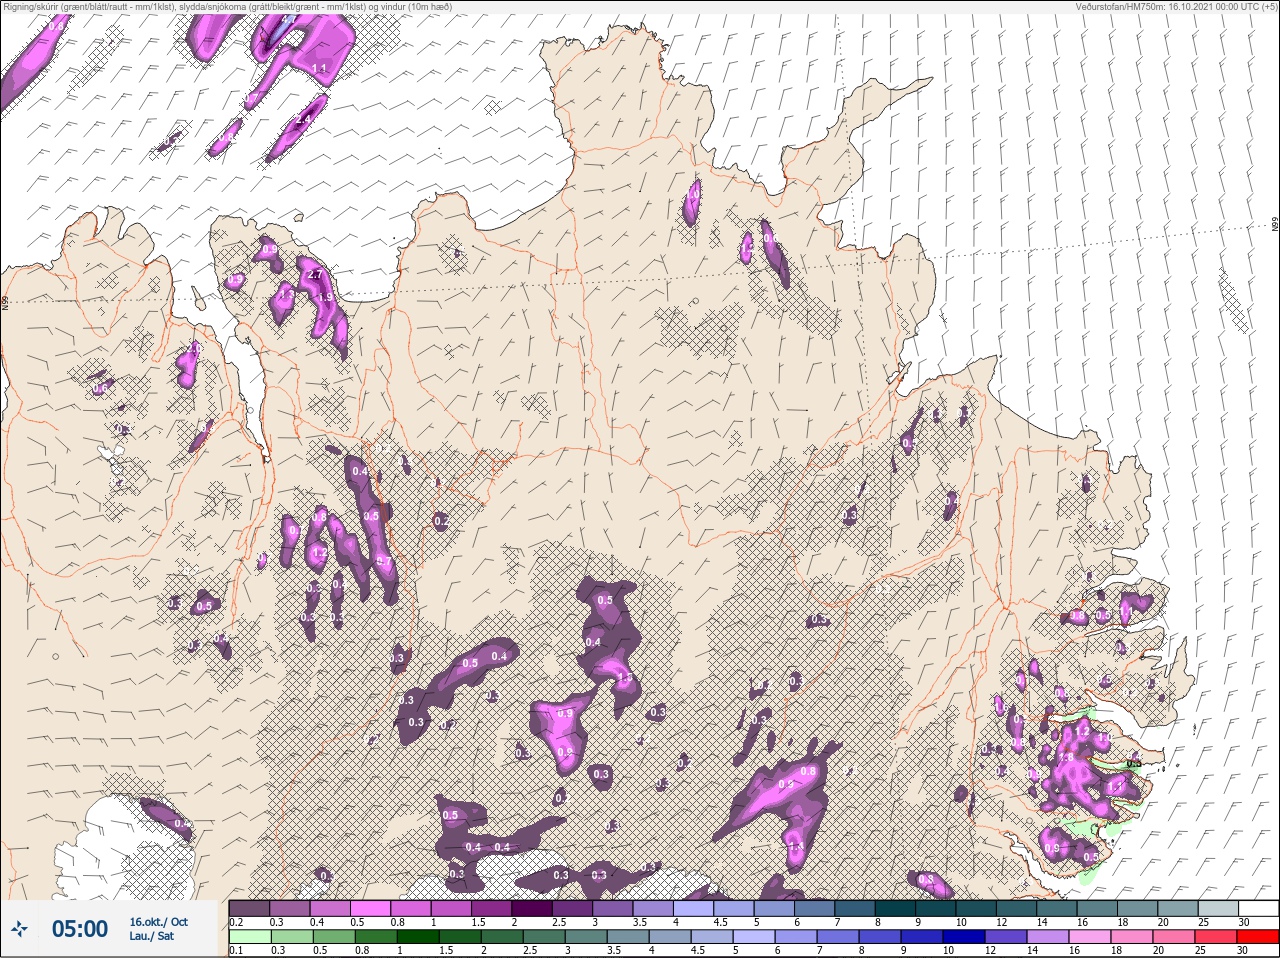This screenshot has width=1280, height=958.
Task: Select the dark purple 2 swatch, upper legend row
Action: tap(534, 908)
